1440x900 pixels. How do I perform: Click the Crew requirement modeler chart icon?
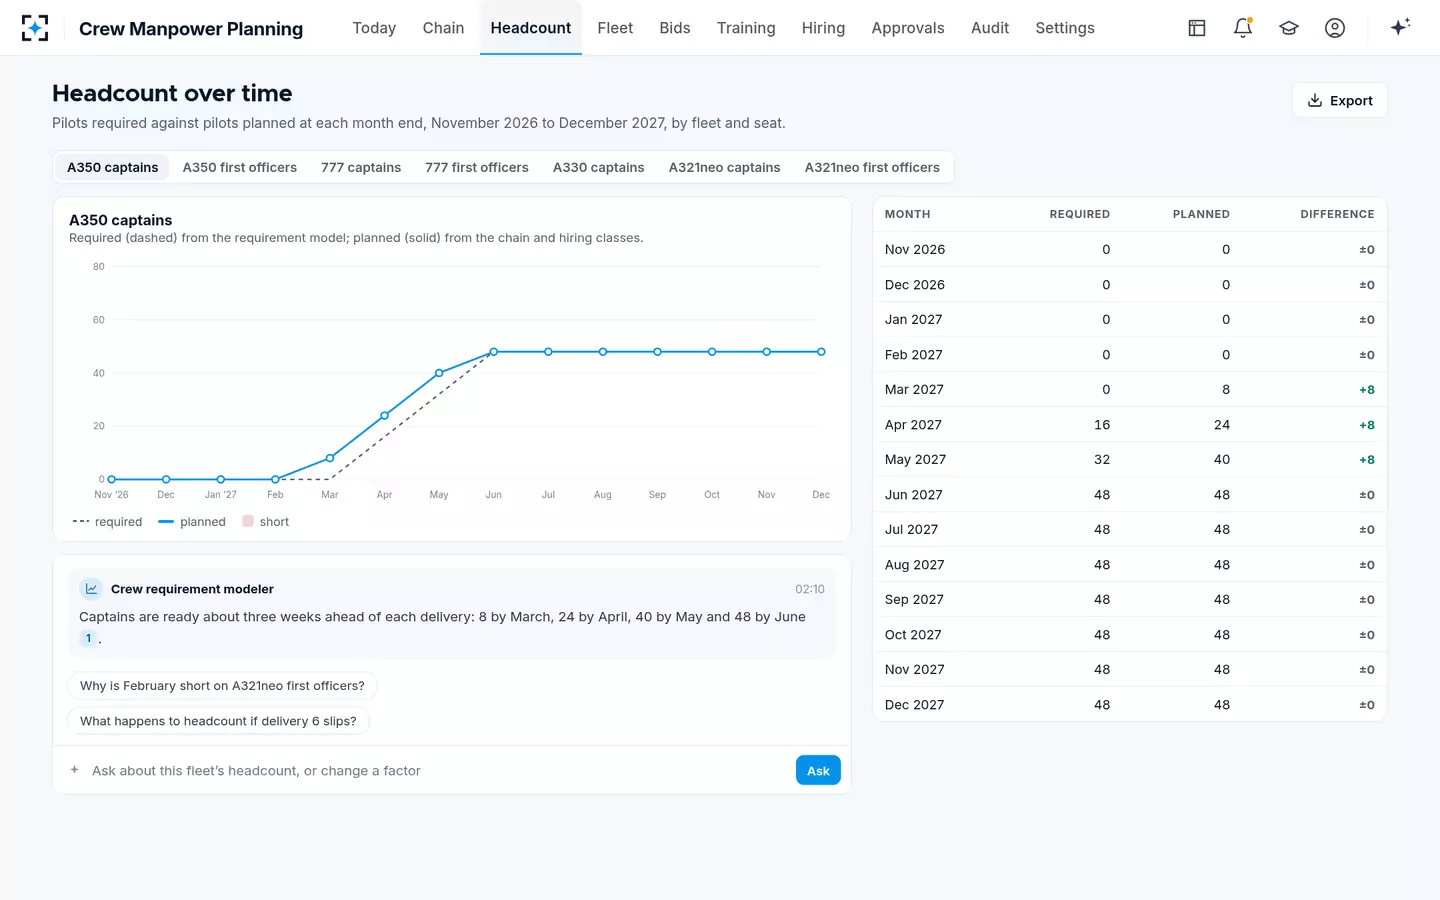point(91,589)
